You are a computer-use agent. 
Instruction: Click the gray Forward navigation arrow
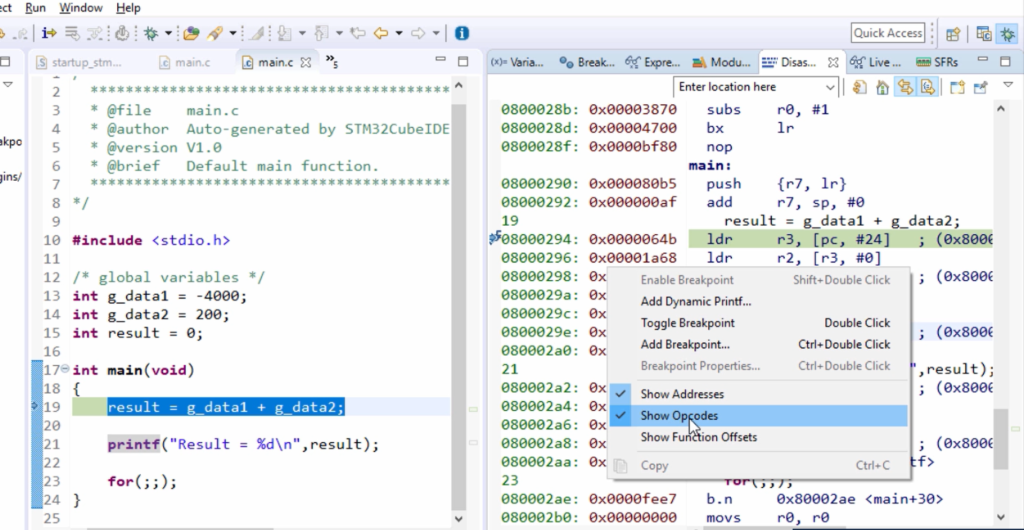coord(418,33)
